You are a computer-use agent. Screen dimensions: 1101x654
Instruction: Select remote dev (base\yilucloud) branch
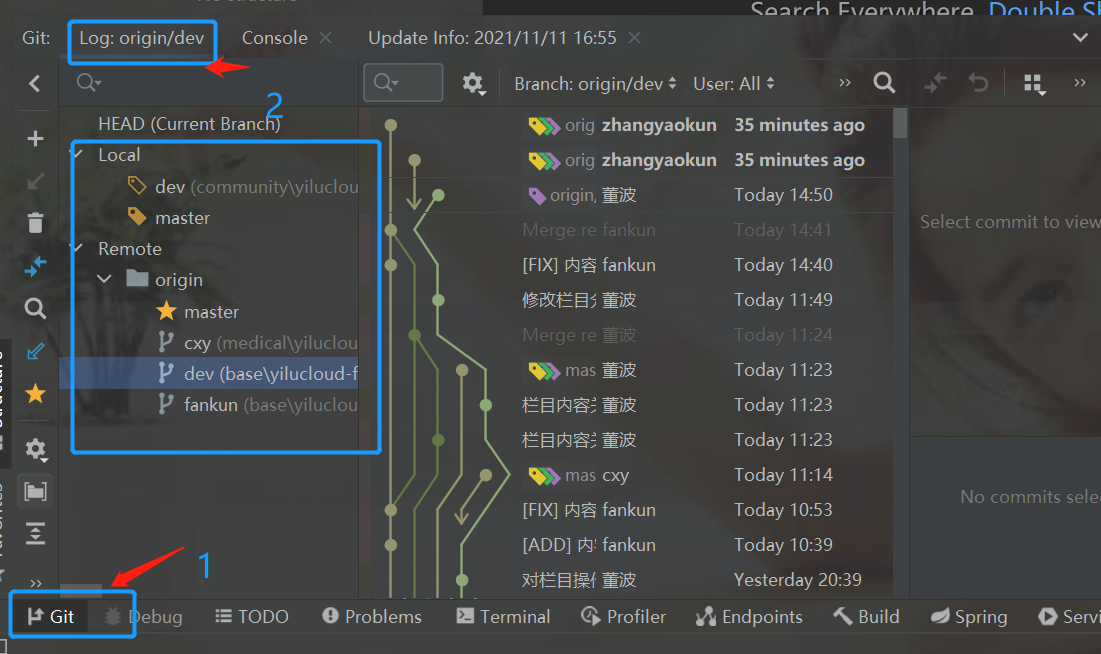[209, 373]
